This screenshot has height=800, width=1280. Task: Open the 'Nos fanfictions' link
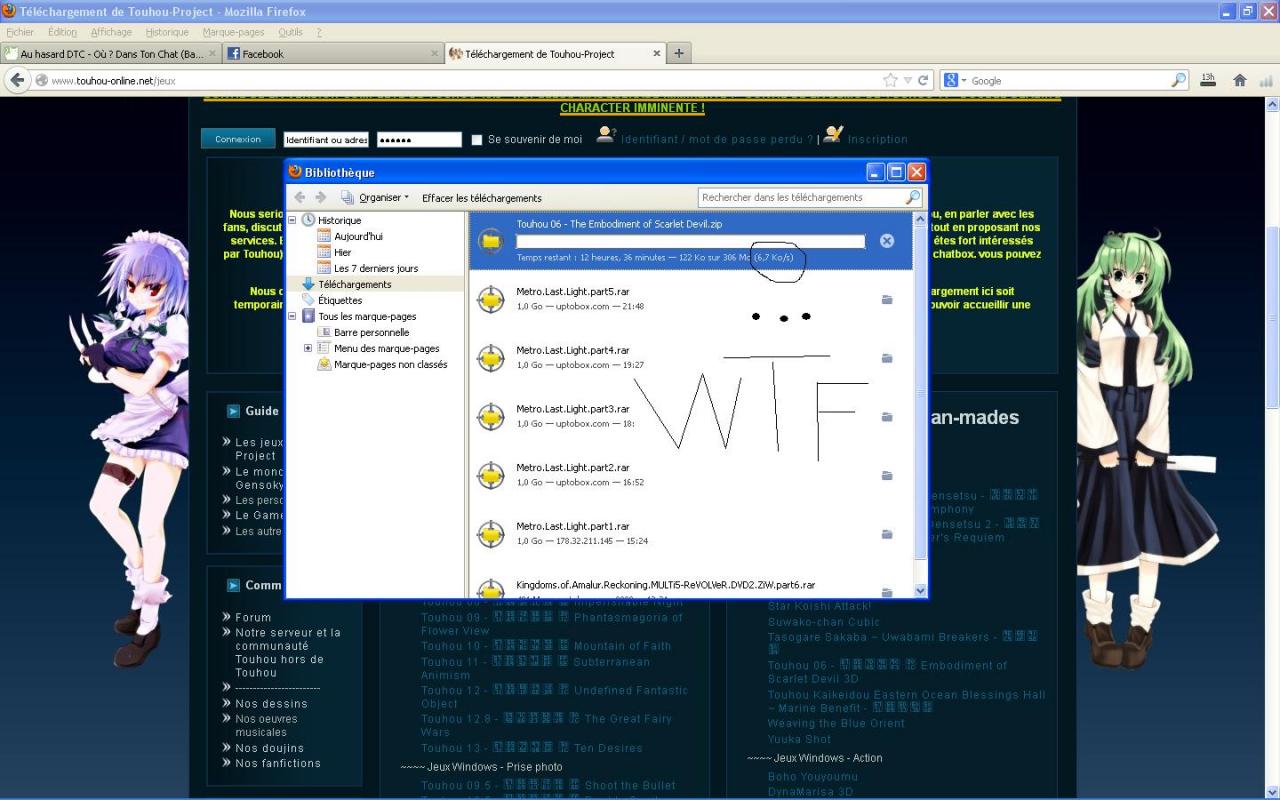278,764
